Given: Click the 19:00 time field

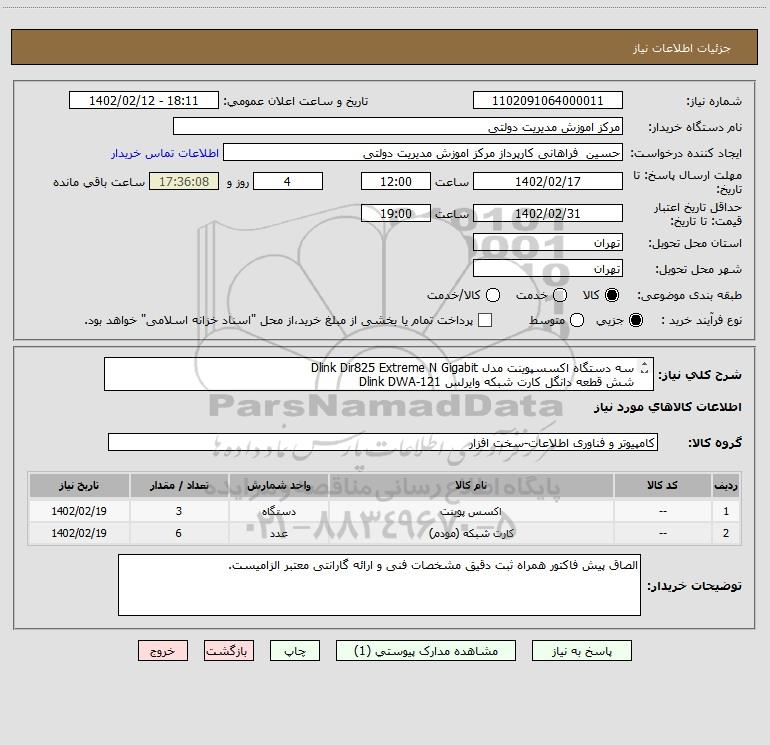Looking at the screenshot, I should 396,213.
